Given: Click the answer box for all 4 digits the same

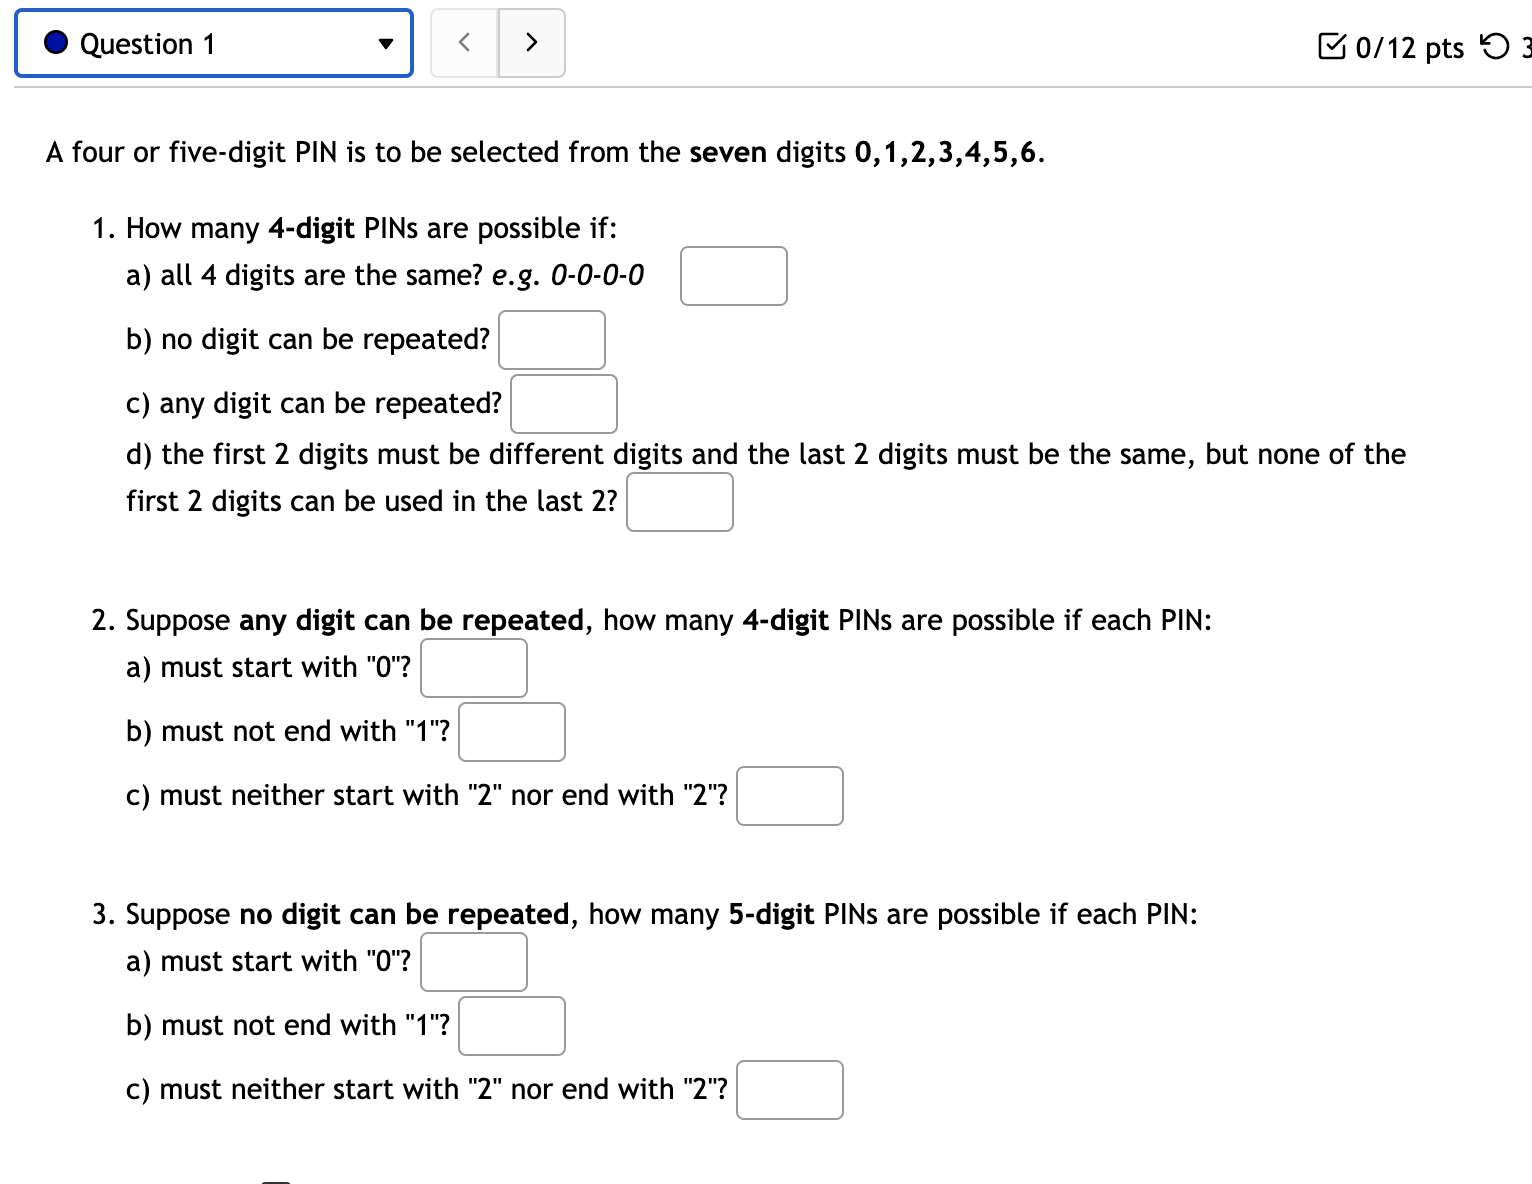Looking at the screenshot, I should 733,275.
